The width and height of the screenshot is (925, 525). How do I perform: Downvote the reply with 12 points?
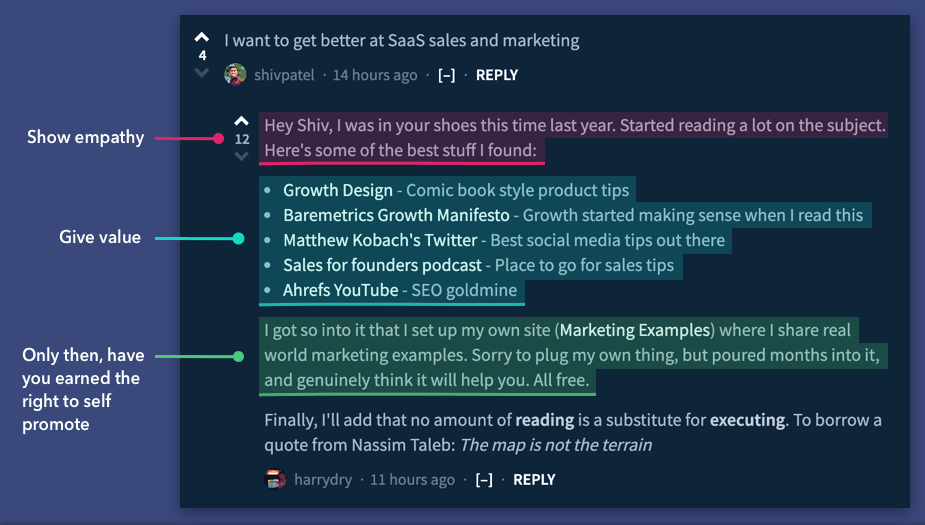[x=241, y=157]
